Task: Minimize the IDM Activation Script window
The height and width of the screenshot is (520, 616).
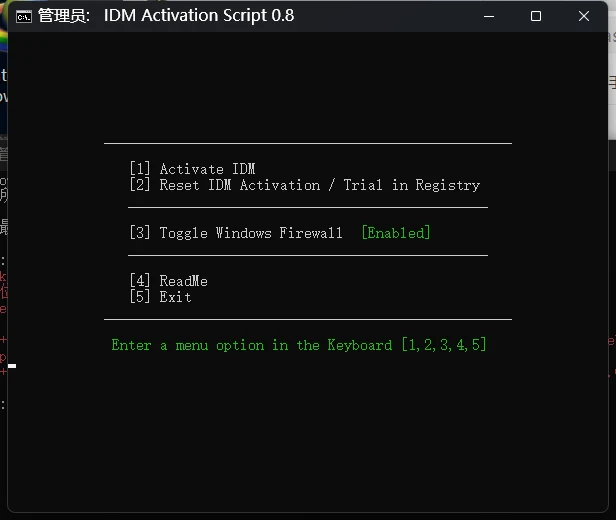Action: pyautogui.click(x=489, y=16)
